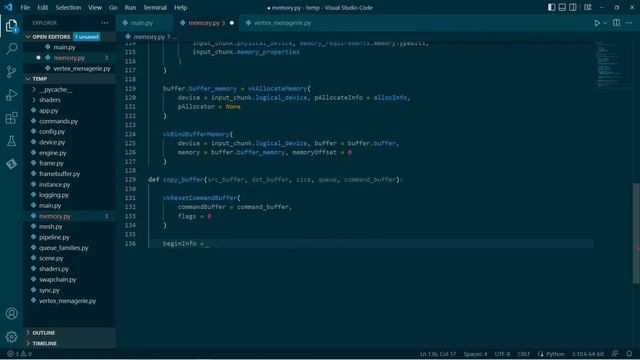Toggle the bottom panel layout icon
This screenshot has width=640, height=360.
(562, 7)
